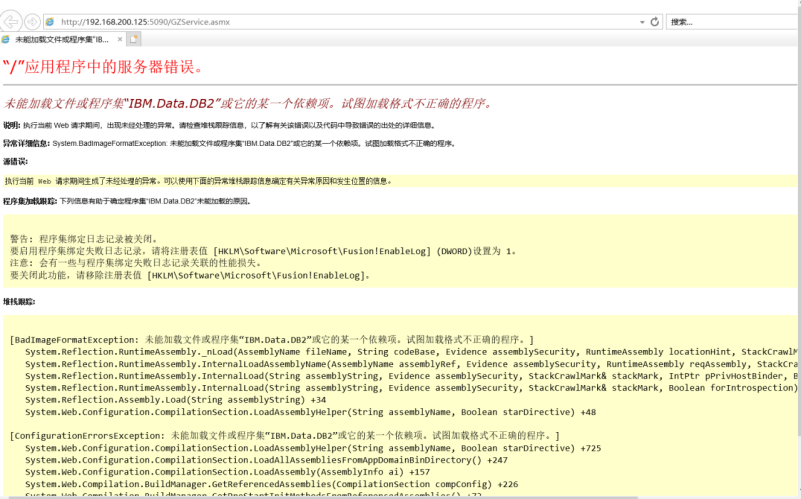Click the IE favicon on the page tab
Image resolution: width=801 pixels, height=499 pixels.
coord(6,39)
